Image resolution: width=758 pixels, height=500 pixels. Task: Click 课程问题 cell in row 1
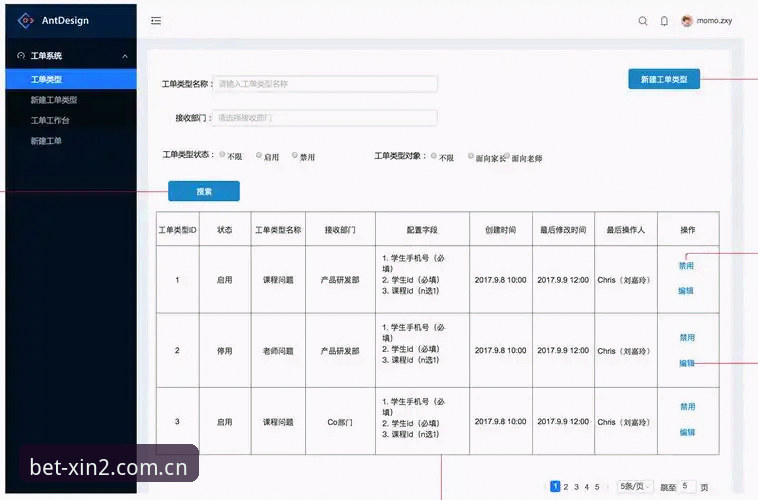click(x=278, y=279)
